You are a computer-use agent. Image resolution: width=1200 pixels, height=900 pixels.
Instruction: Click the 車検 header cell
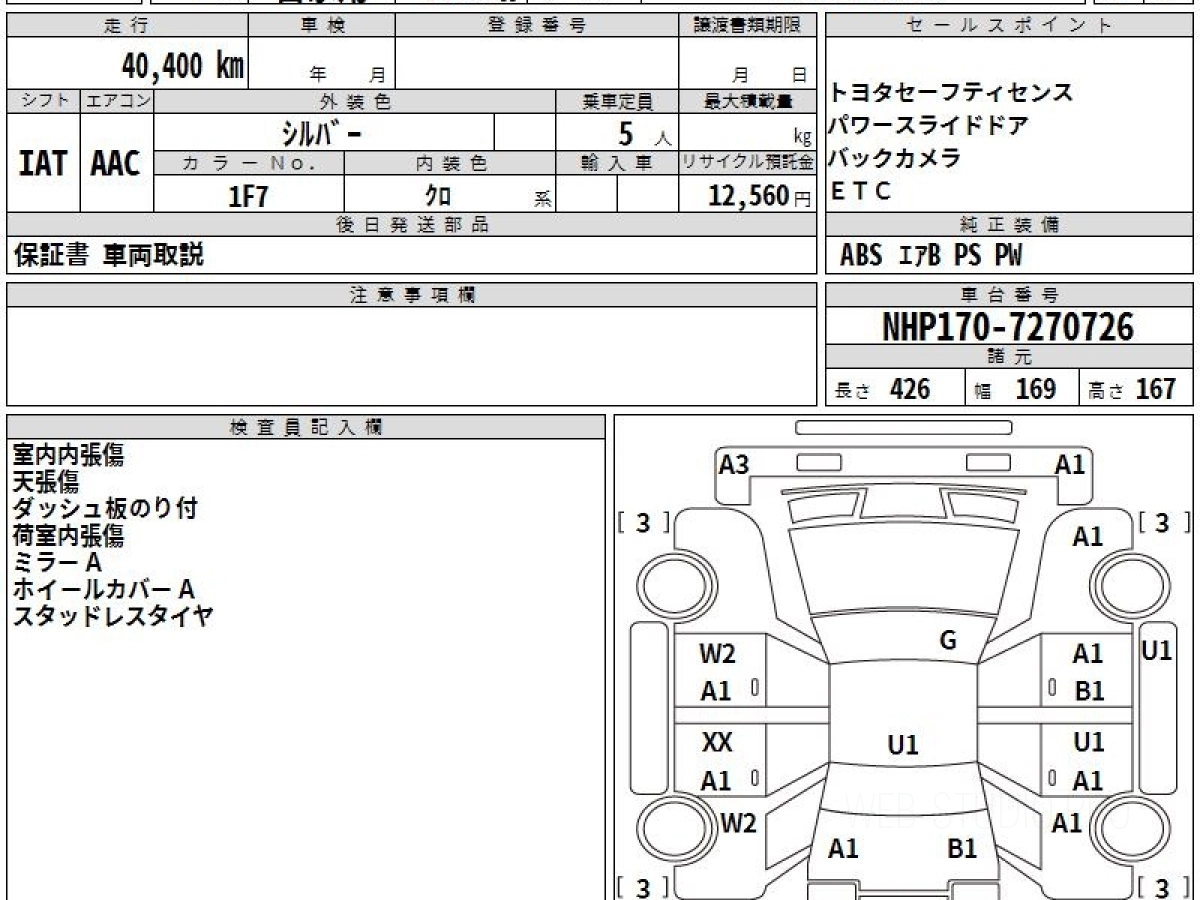tap(321, 26)
